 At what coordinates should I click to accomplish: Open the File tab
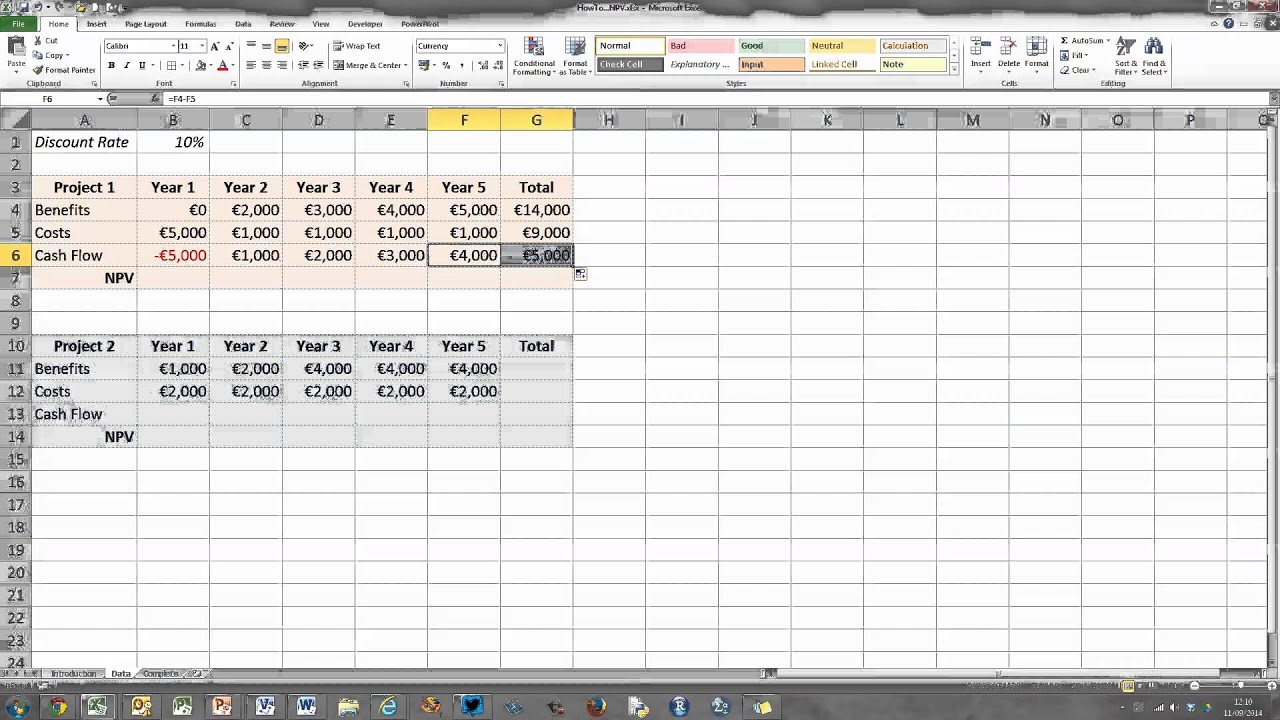tap(18, 24)
